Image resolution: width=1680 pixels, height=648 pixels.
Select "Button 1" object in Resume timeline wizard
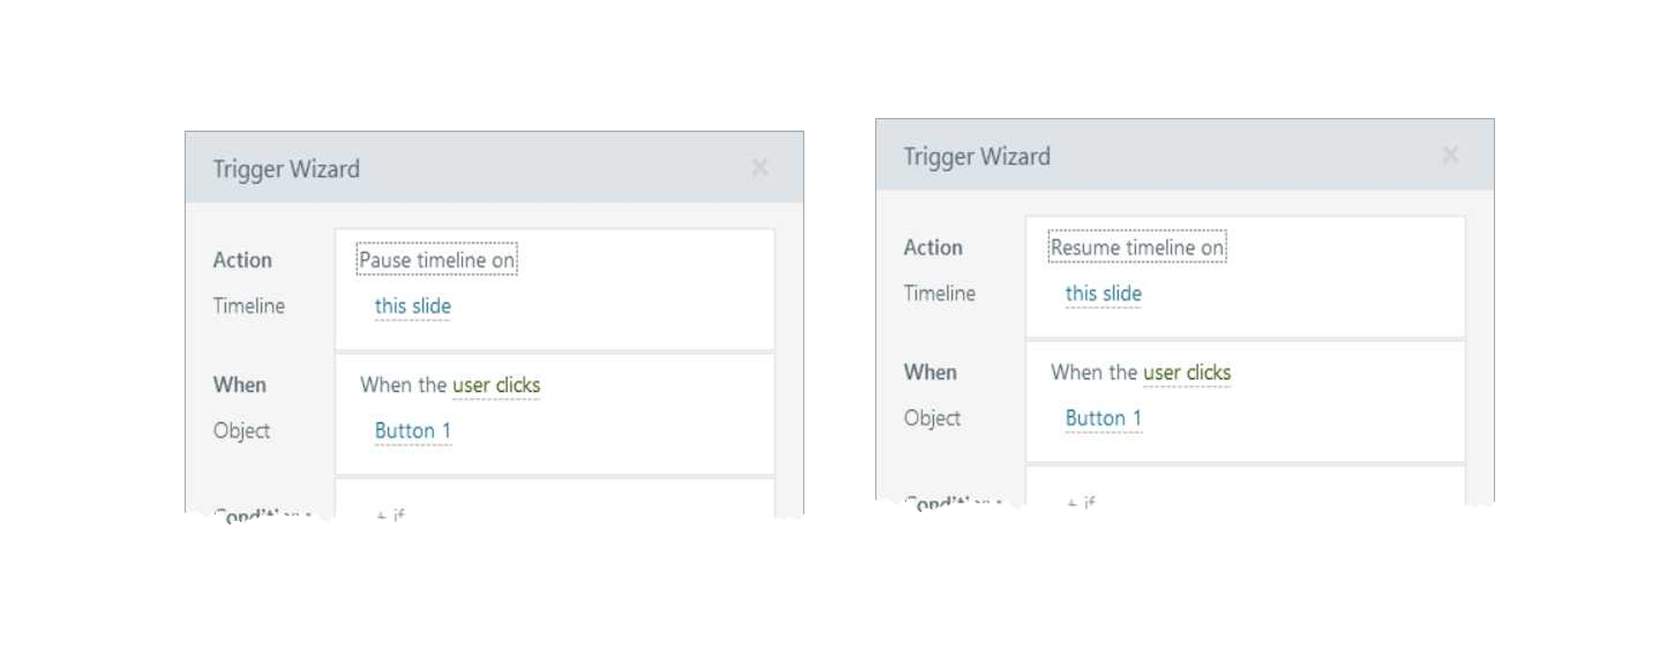click(1103, 418)
